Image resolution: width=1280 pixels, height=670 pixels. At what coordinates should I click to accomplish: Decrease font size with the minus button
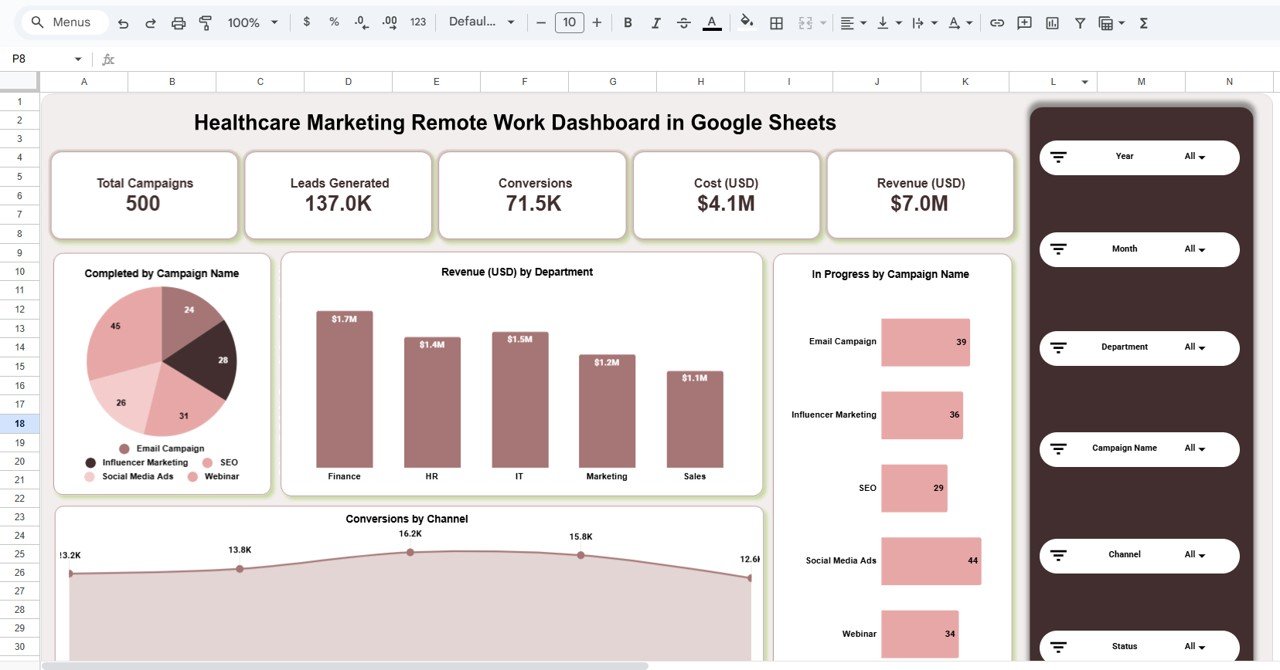pyautogui.click(x=541, y=21)
